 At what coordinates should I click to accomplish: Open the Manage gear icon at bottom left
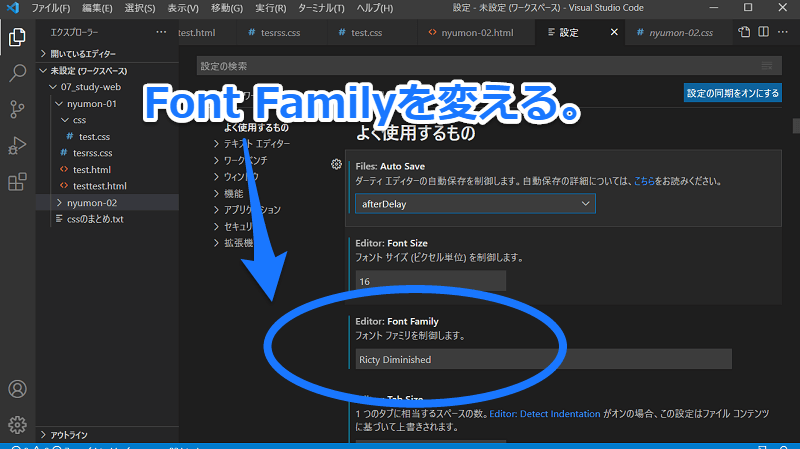[x=16, y=424]
